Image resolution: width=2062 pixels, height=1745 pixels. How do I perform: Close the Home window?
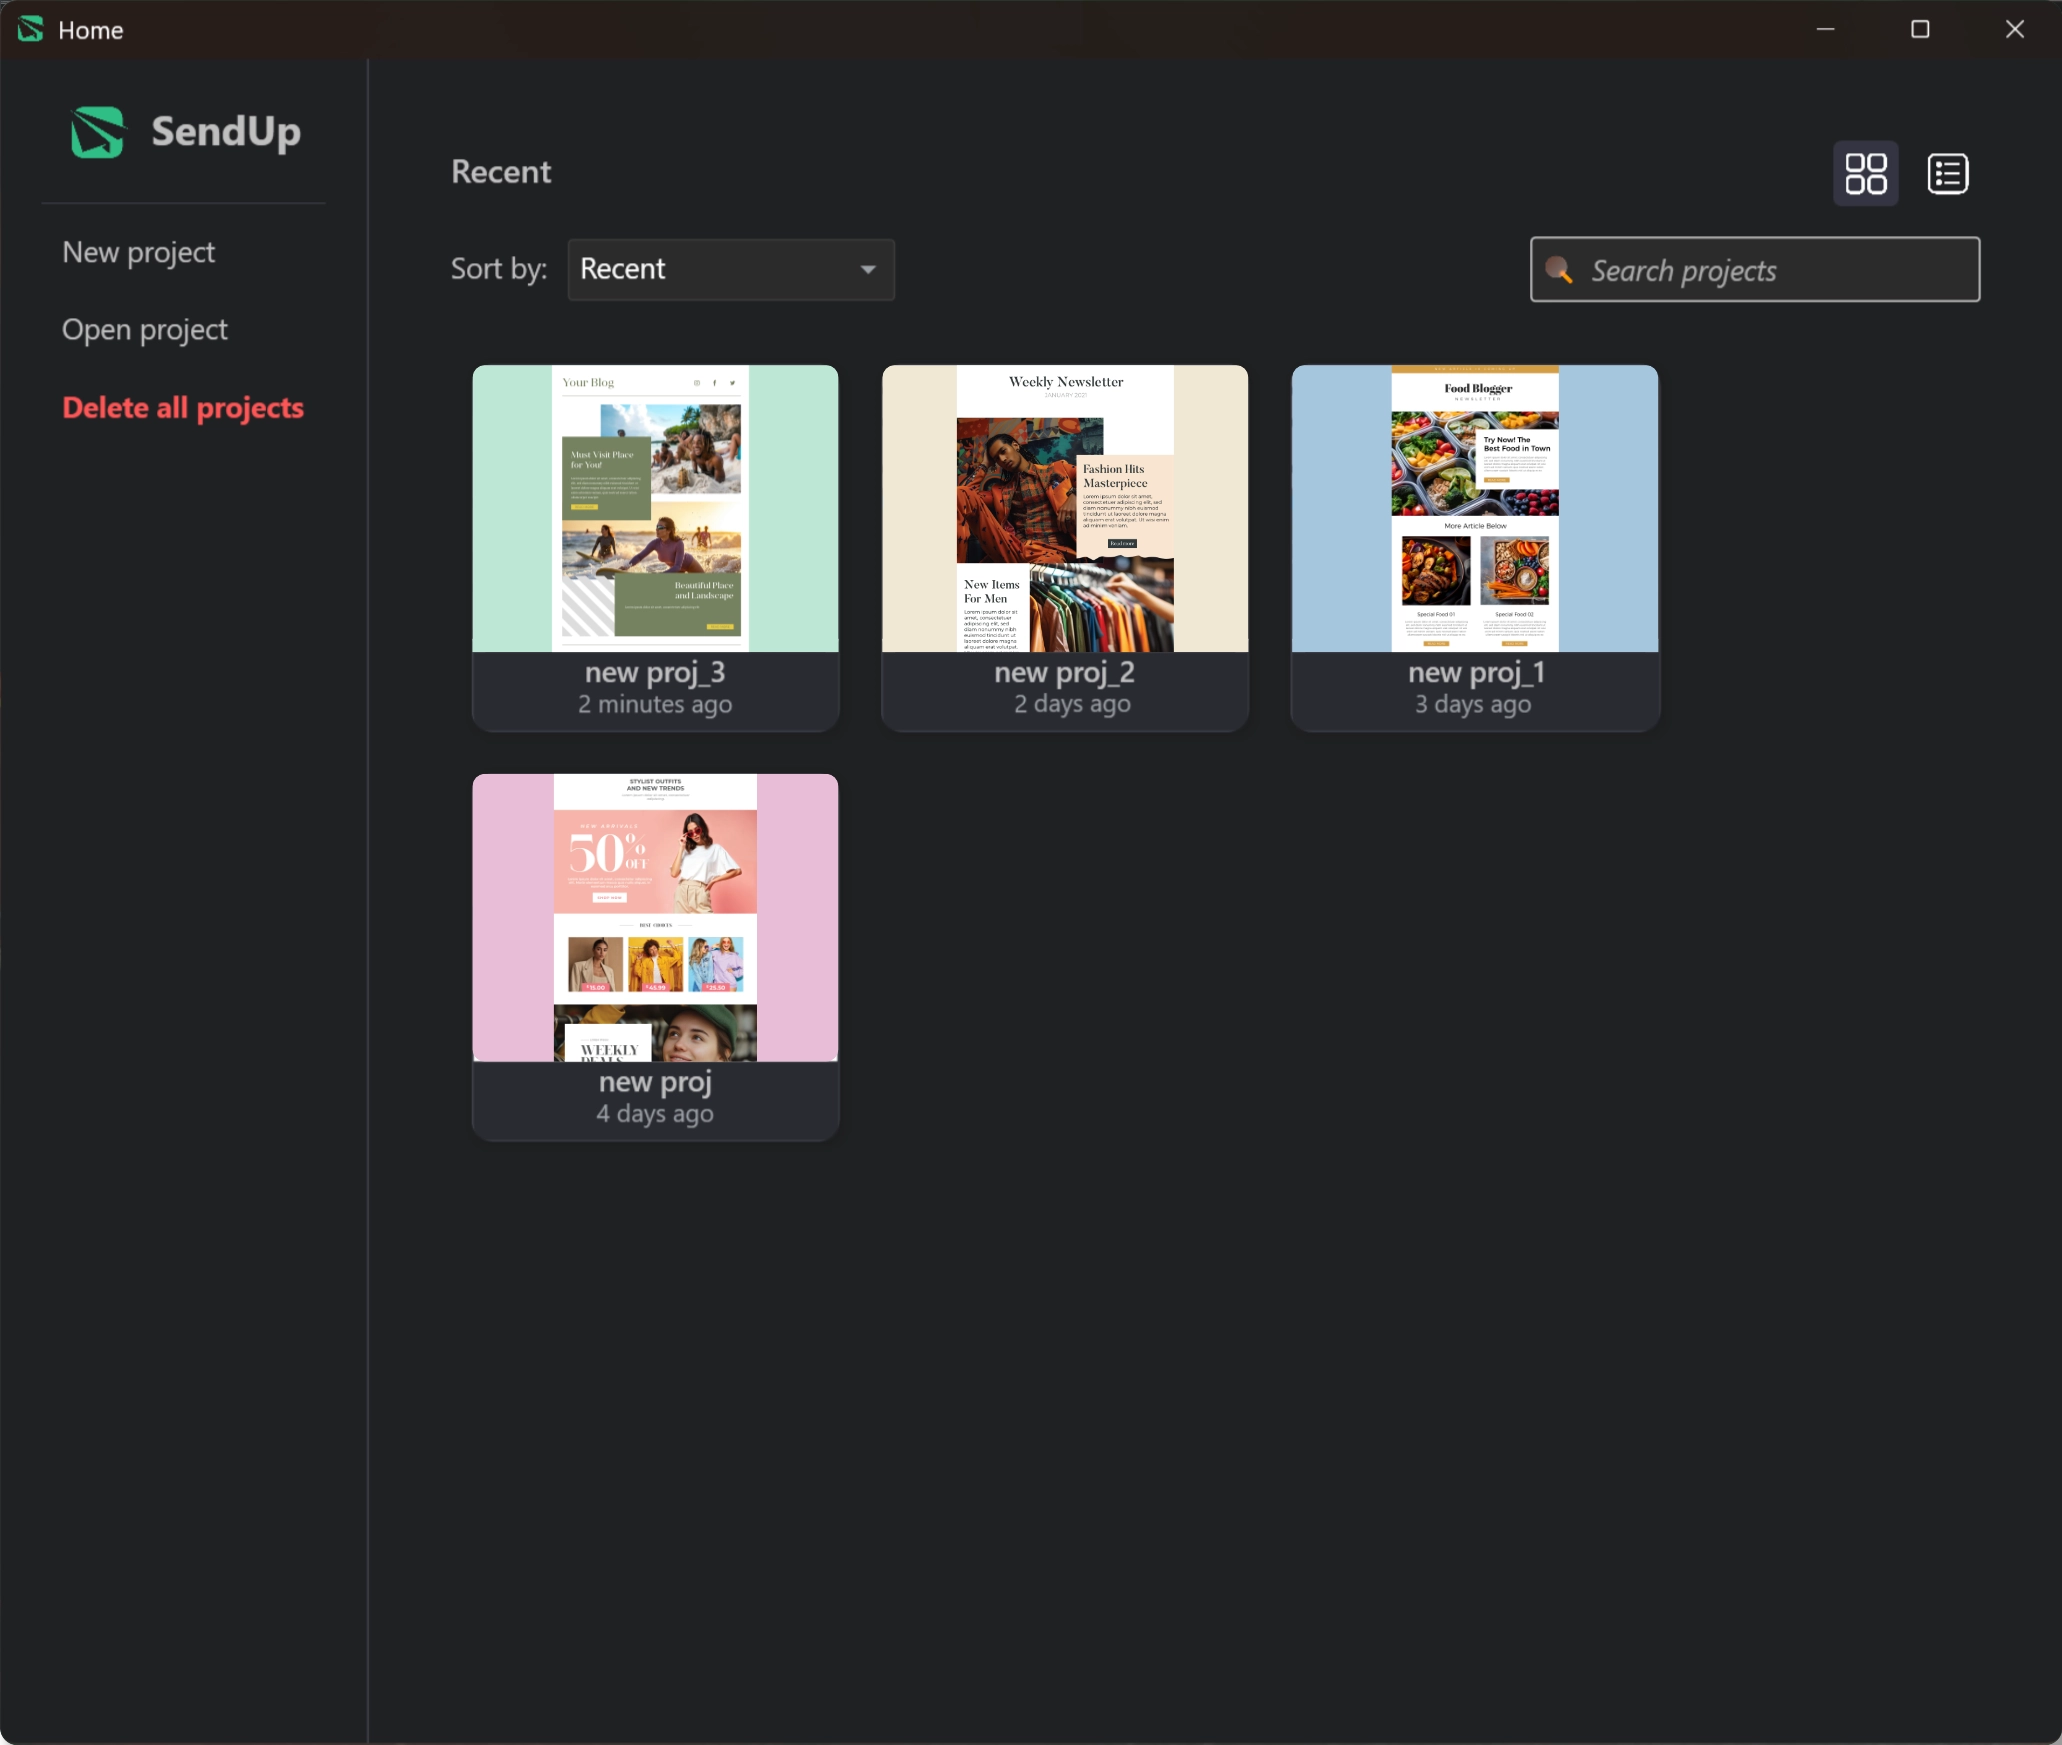click(x=2014, y=29)
